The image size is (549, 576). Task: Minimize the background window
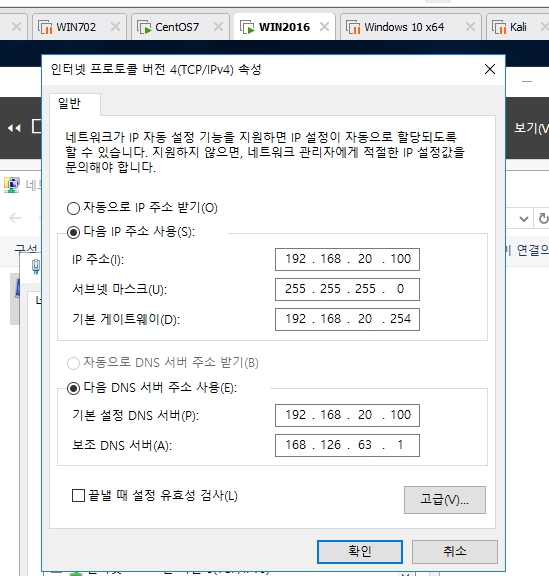[527, 82]
